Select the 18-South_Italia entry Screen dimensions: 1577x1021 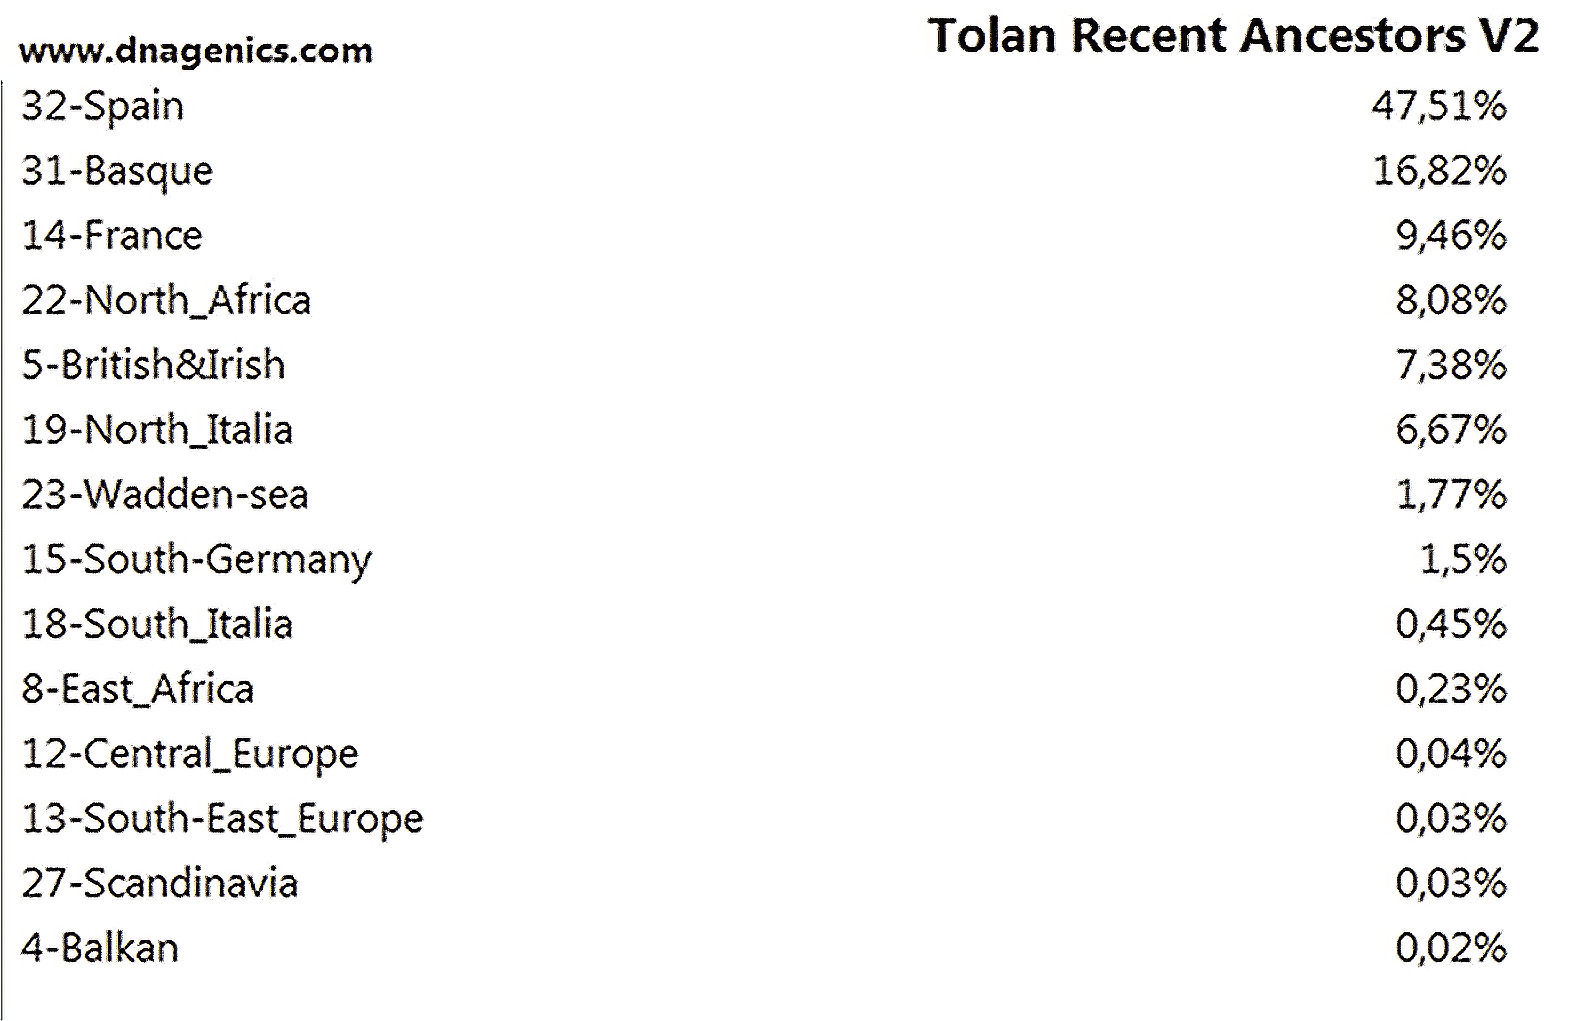pos(157,624)
